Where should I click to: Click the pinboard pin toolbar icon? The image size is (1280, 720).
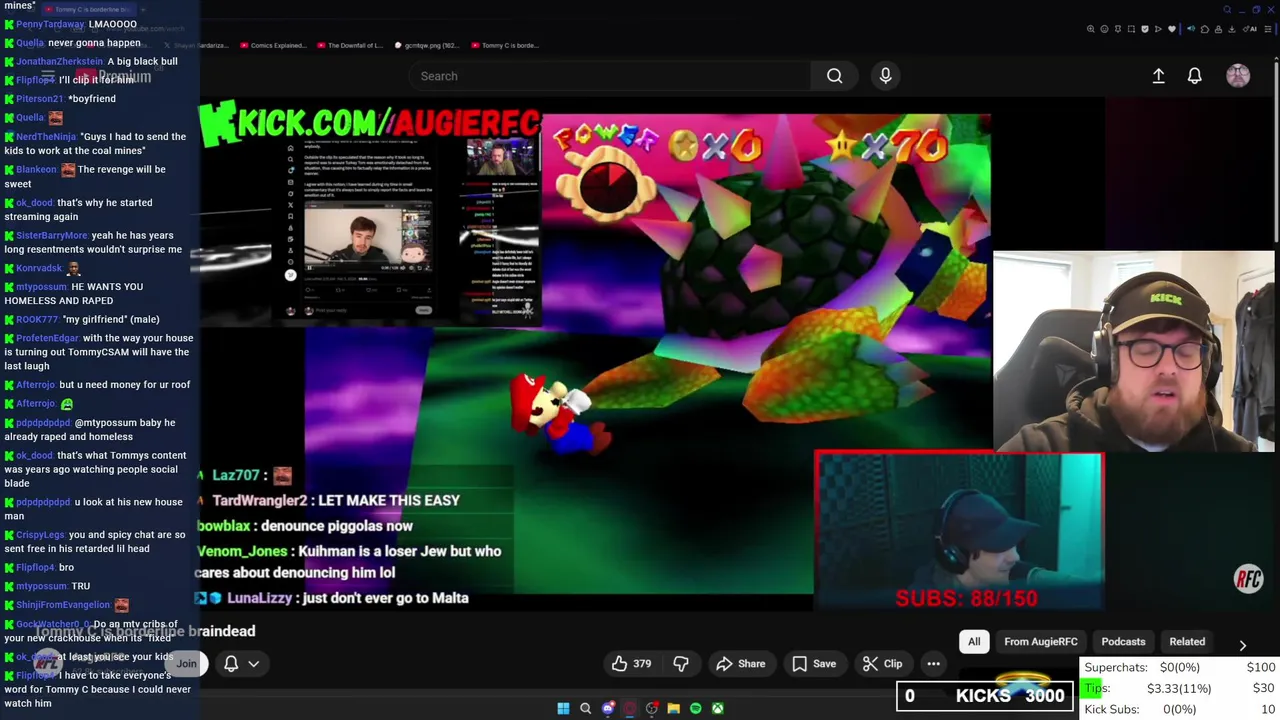[x=1118, y=29]
